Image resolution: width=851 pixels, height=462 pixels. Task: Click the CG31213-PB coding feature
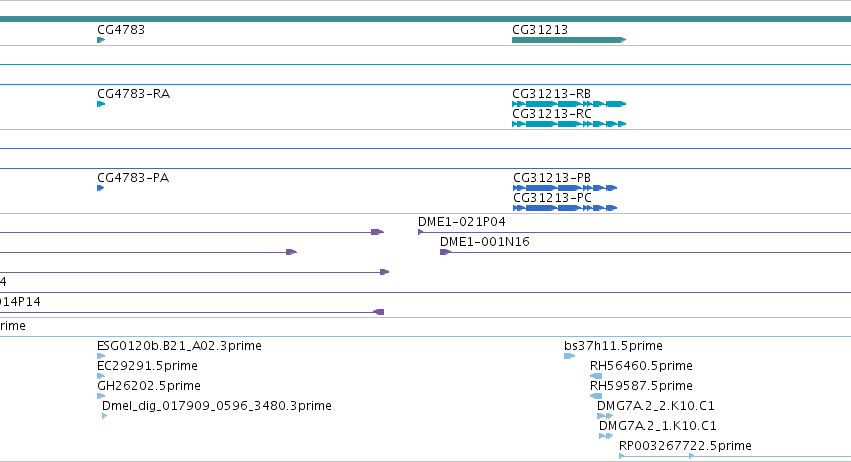click(565, 188)
